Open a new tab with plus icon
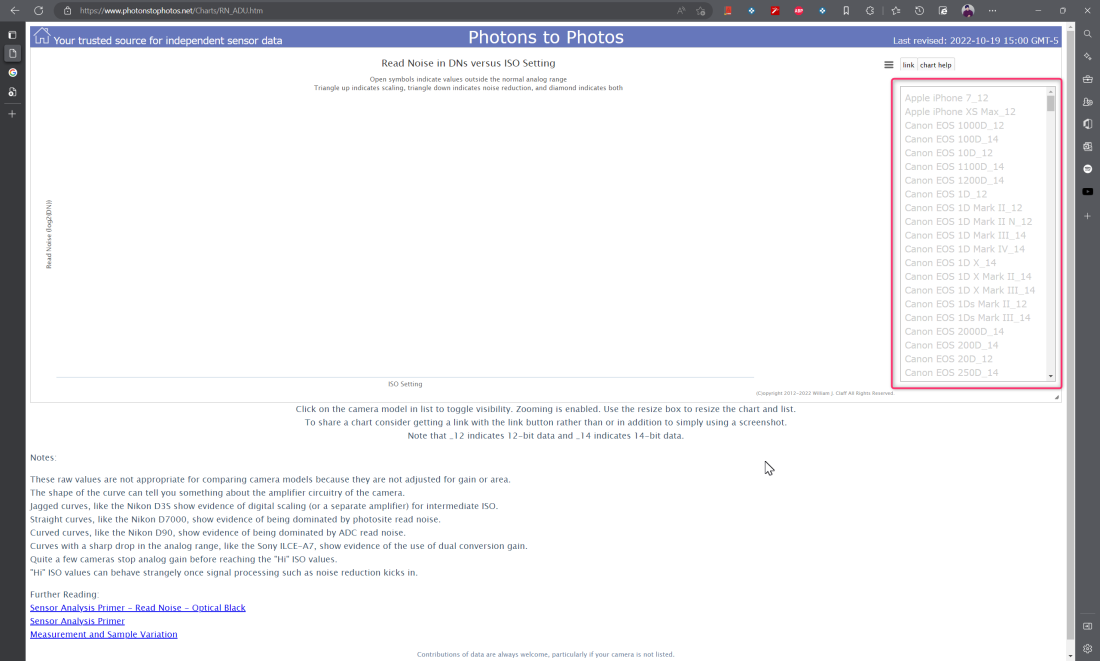The height and width of the screenshot is (661, 1100). [x=12, y=114]
